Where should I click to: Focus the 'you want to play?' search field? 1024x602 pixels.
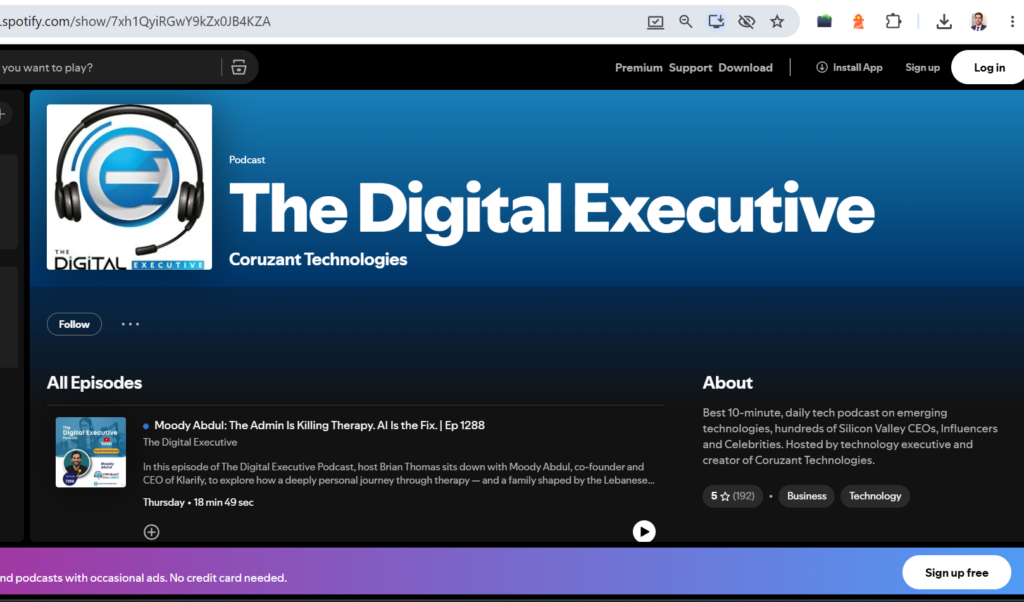pyautogui.click(x=108, y=67)
